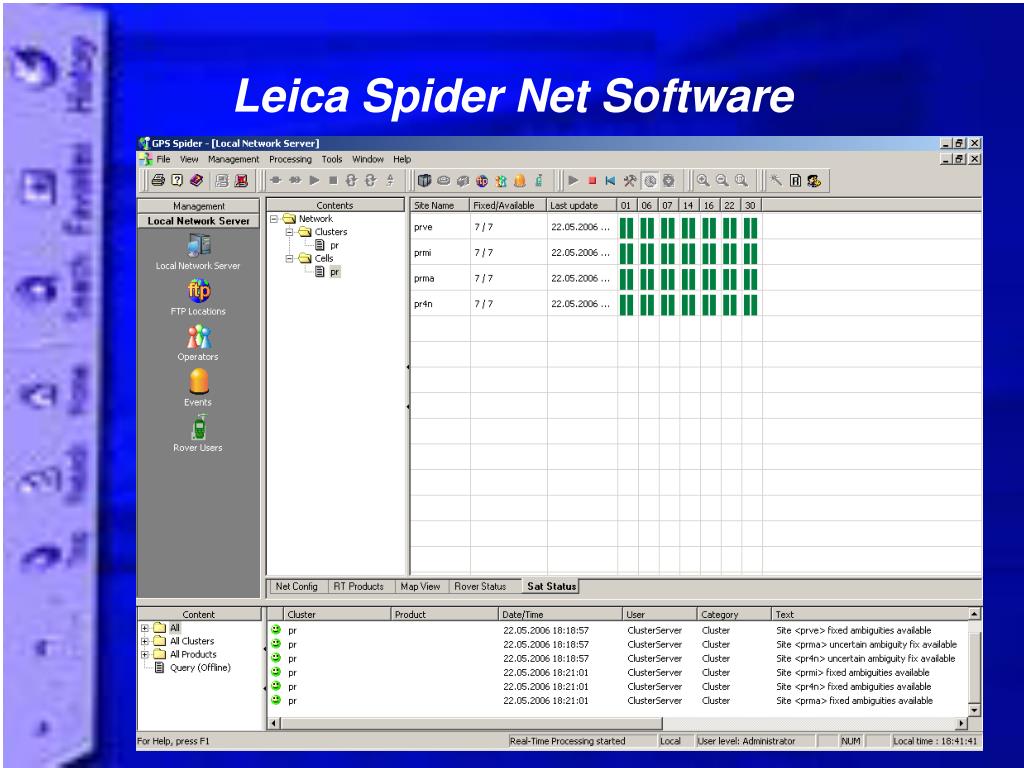
Task: Click the blue skip-to-start icon
Action: point(611,180)
